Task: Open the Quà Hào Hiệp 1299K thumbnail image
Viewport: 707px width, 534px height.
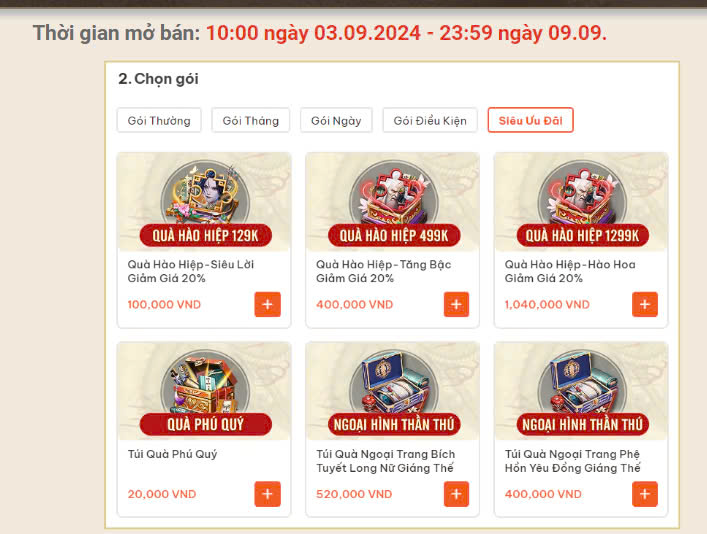Action: coord(581,202)
